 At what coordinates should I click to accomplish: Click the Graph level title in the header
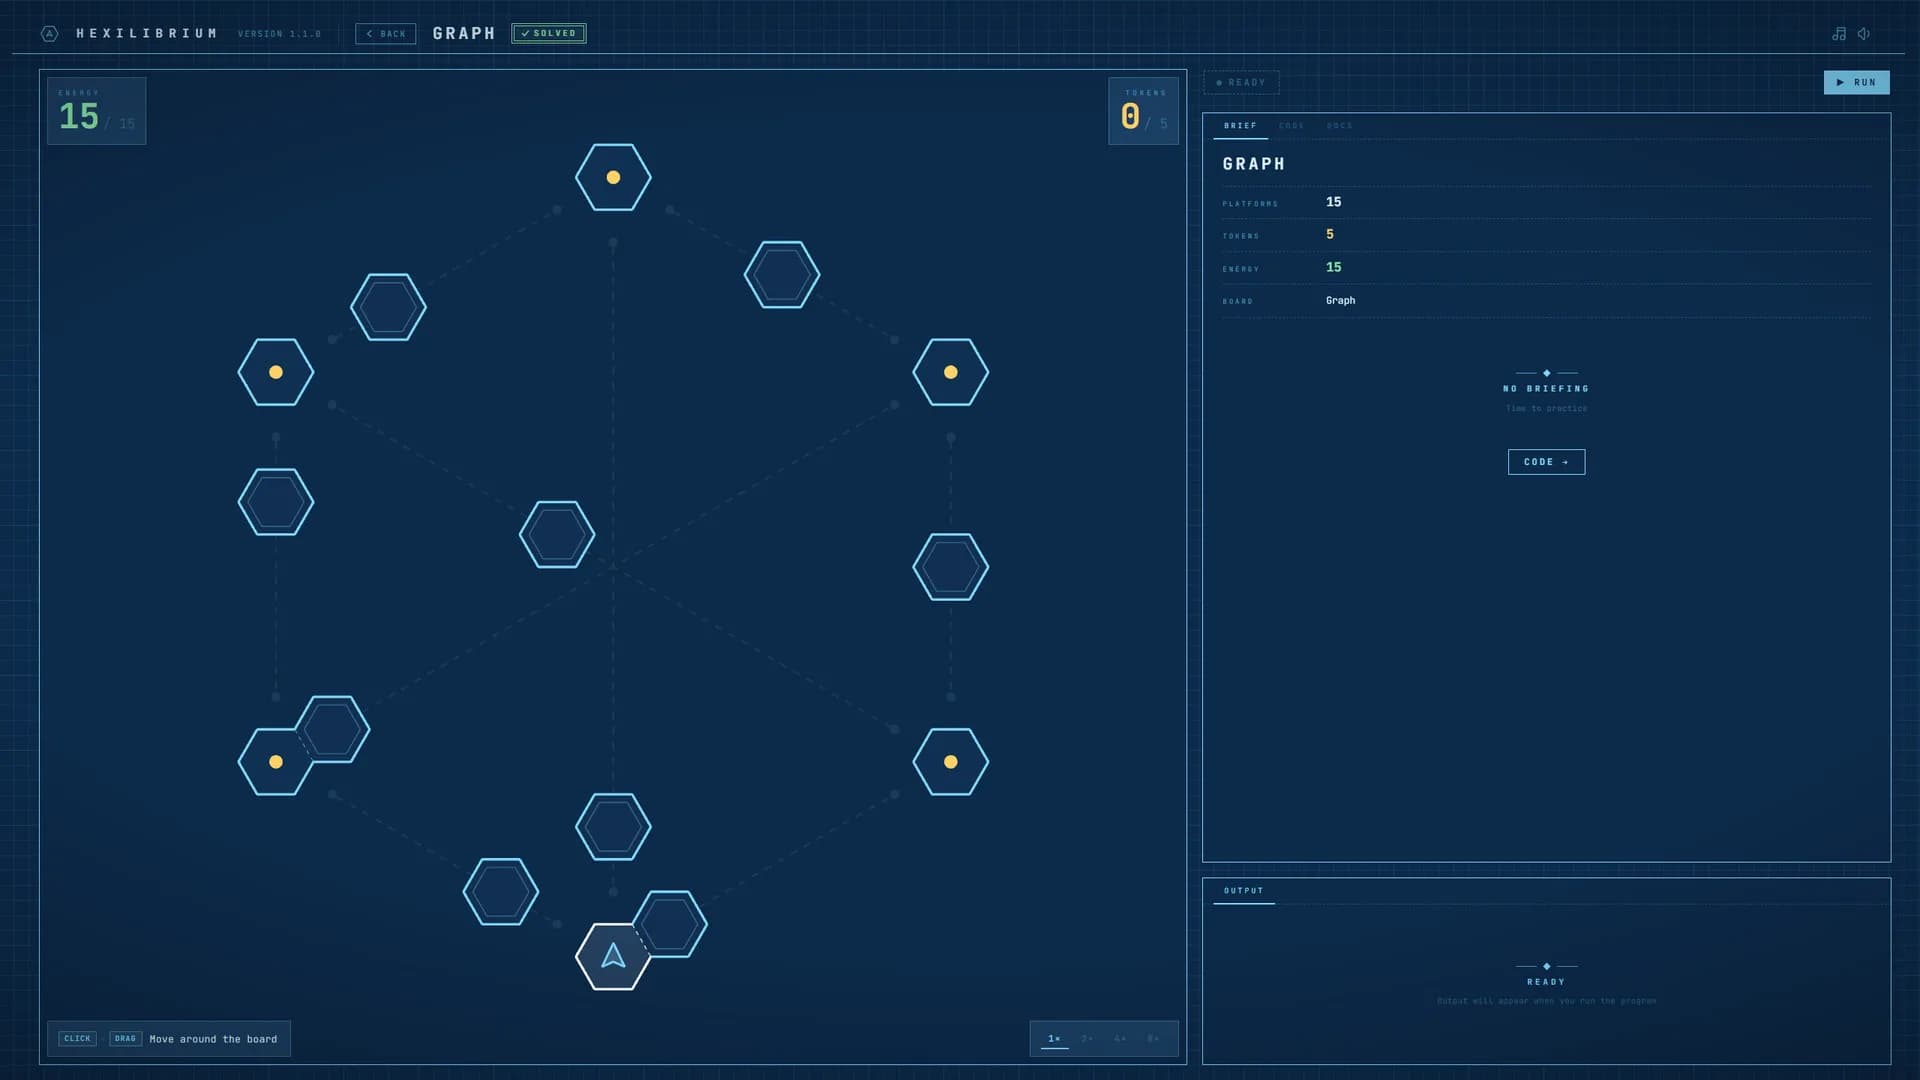(464, 34)
